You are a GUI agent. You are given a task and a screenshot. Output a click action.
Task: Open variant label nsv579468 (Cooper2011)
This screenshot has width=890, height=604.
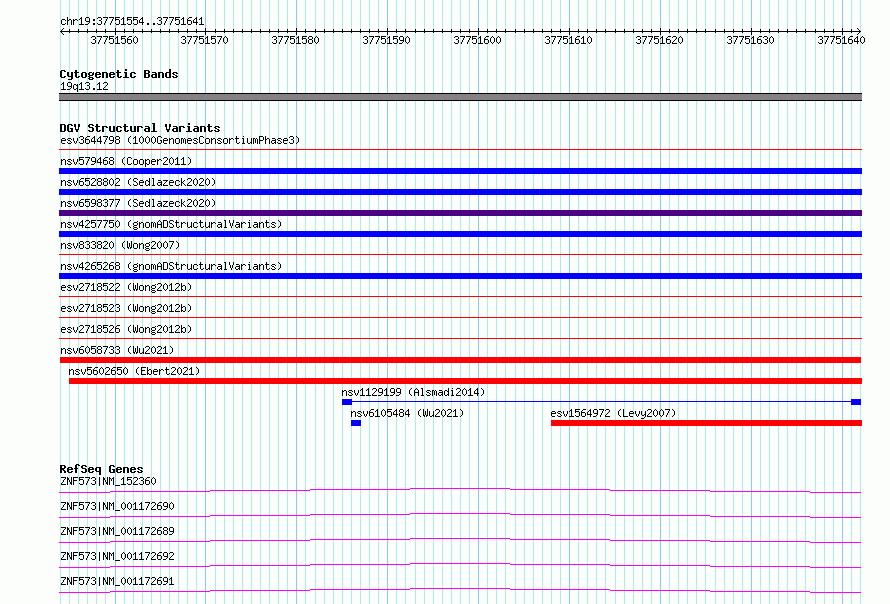[x=126, y=161]
